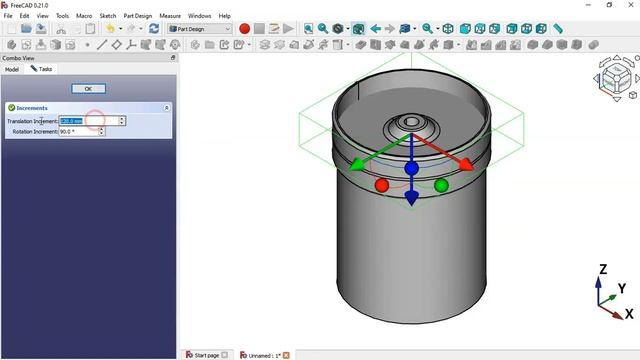Expand the subtractive primitive dropdown arrow
Viewport: 640px width, 360px height.
458,44
